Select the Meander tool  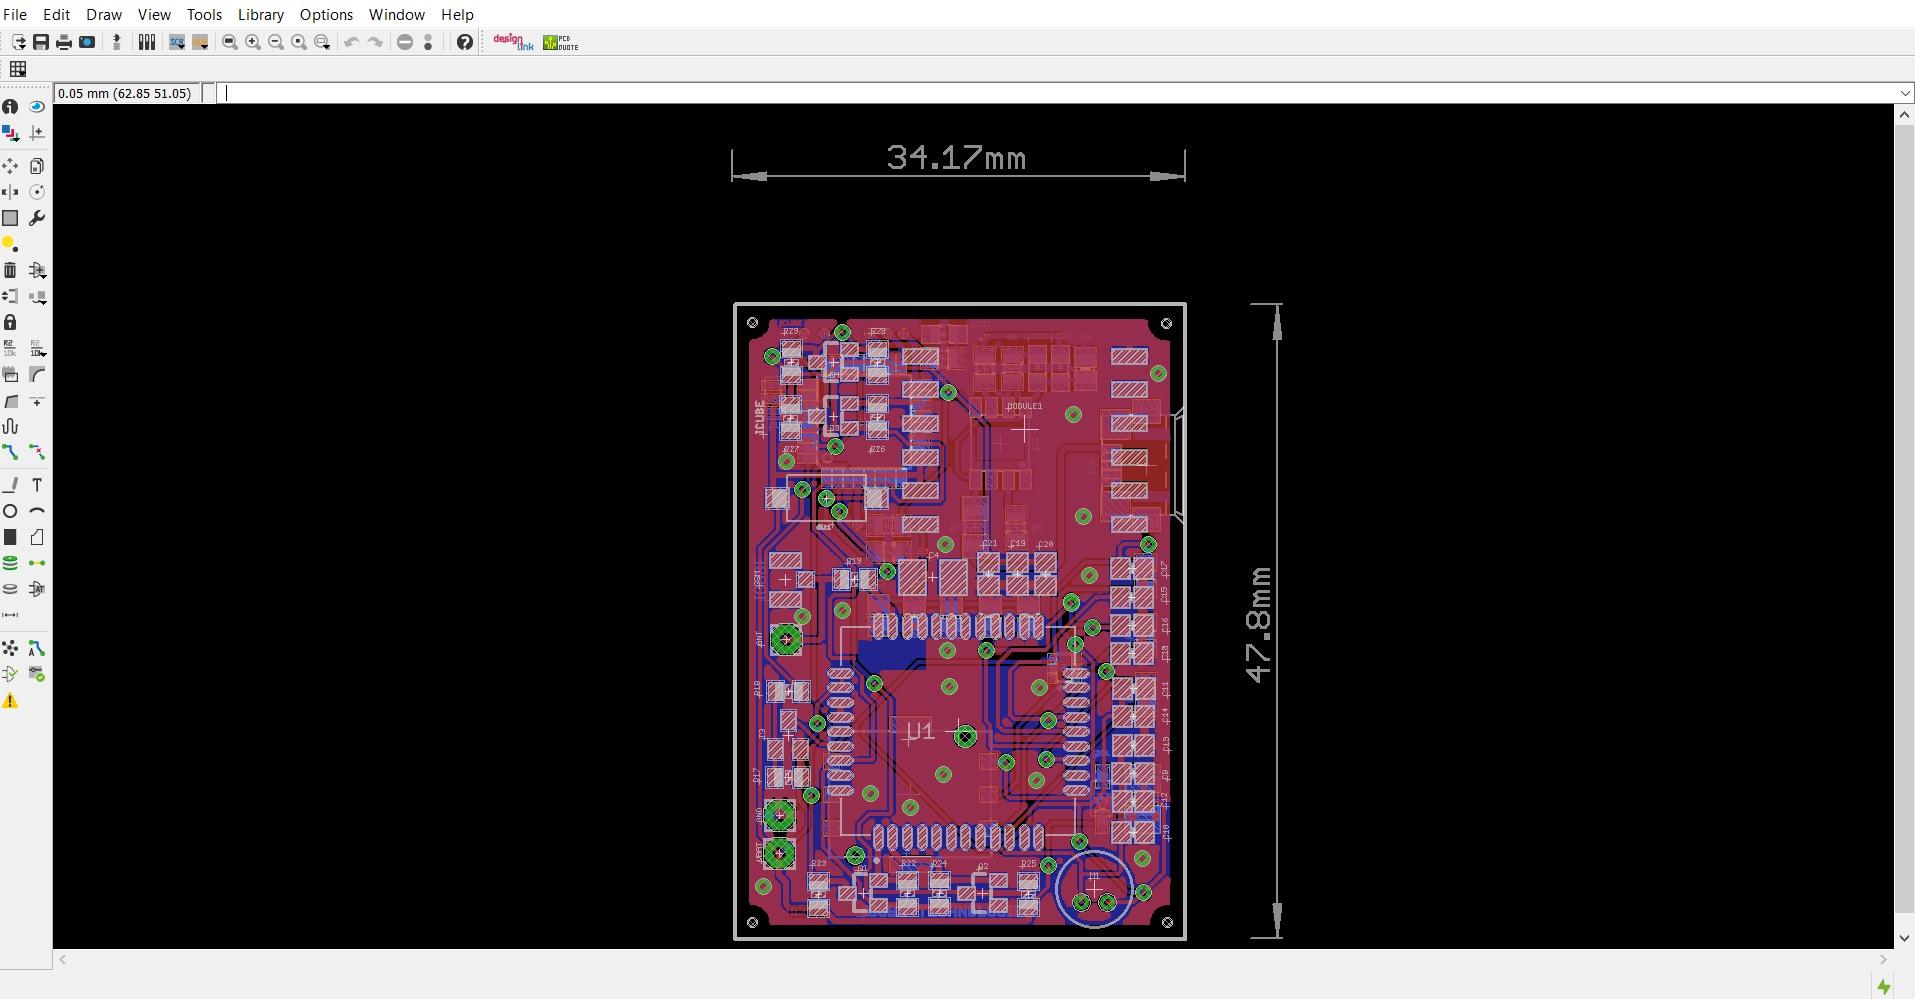click(10, 426)
